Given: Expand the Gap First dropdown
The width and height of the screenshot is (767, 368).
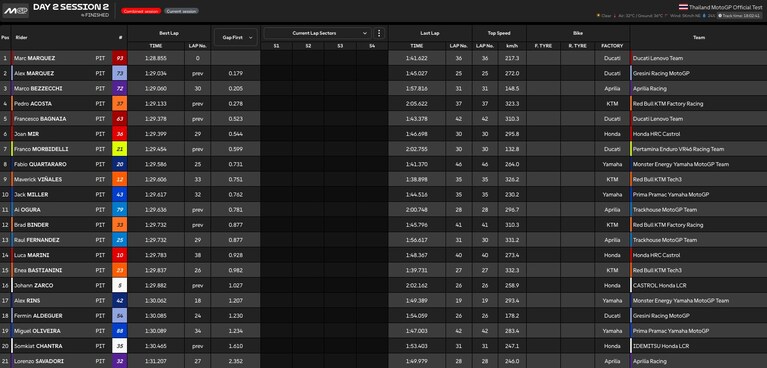Looking at the screenshot, I should [x=235, y=37].
